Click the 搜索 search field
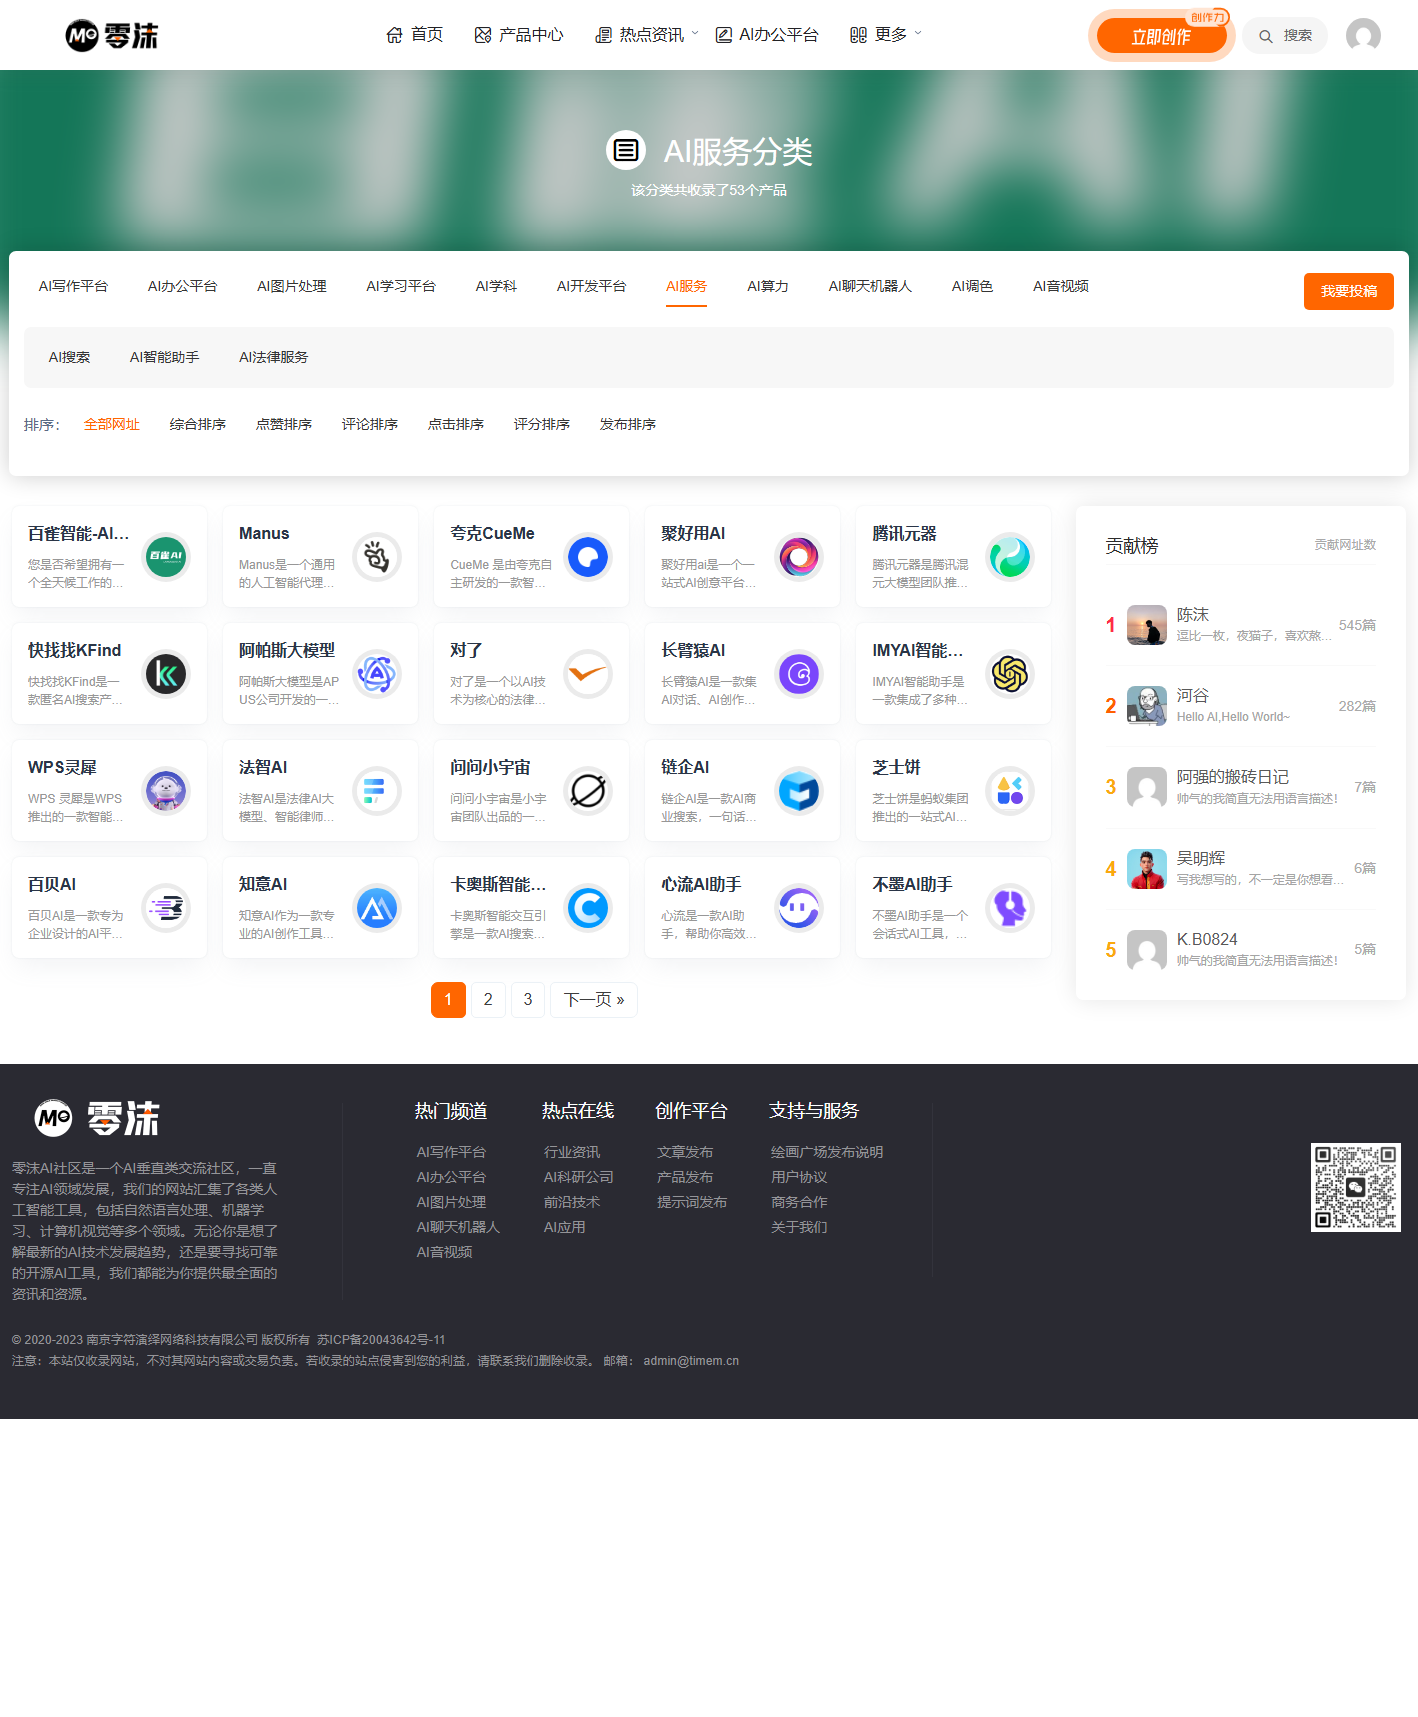 click(x=1286, y=36)
